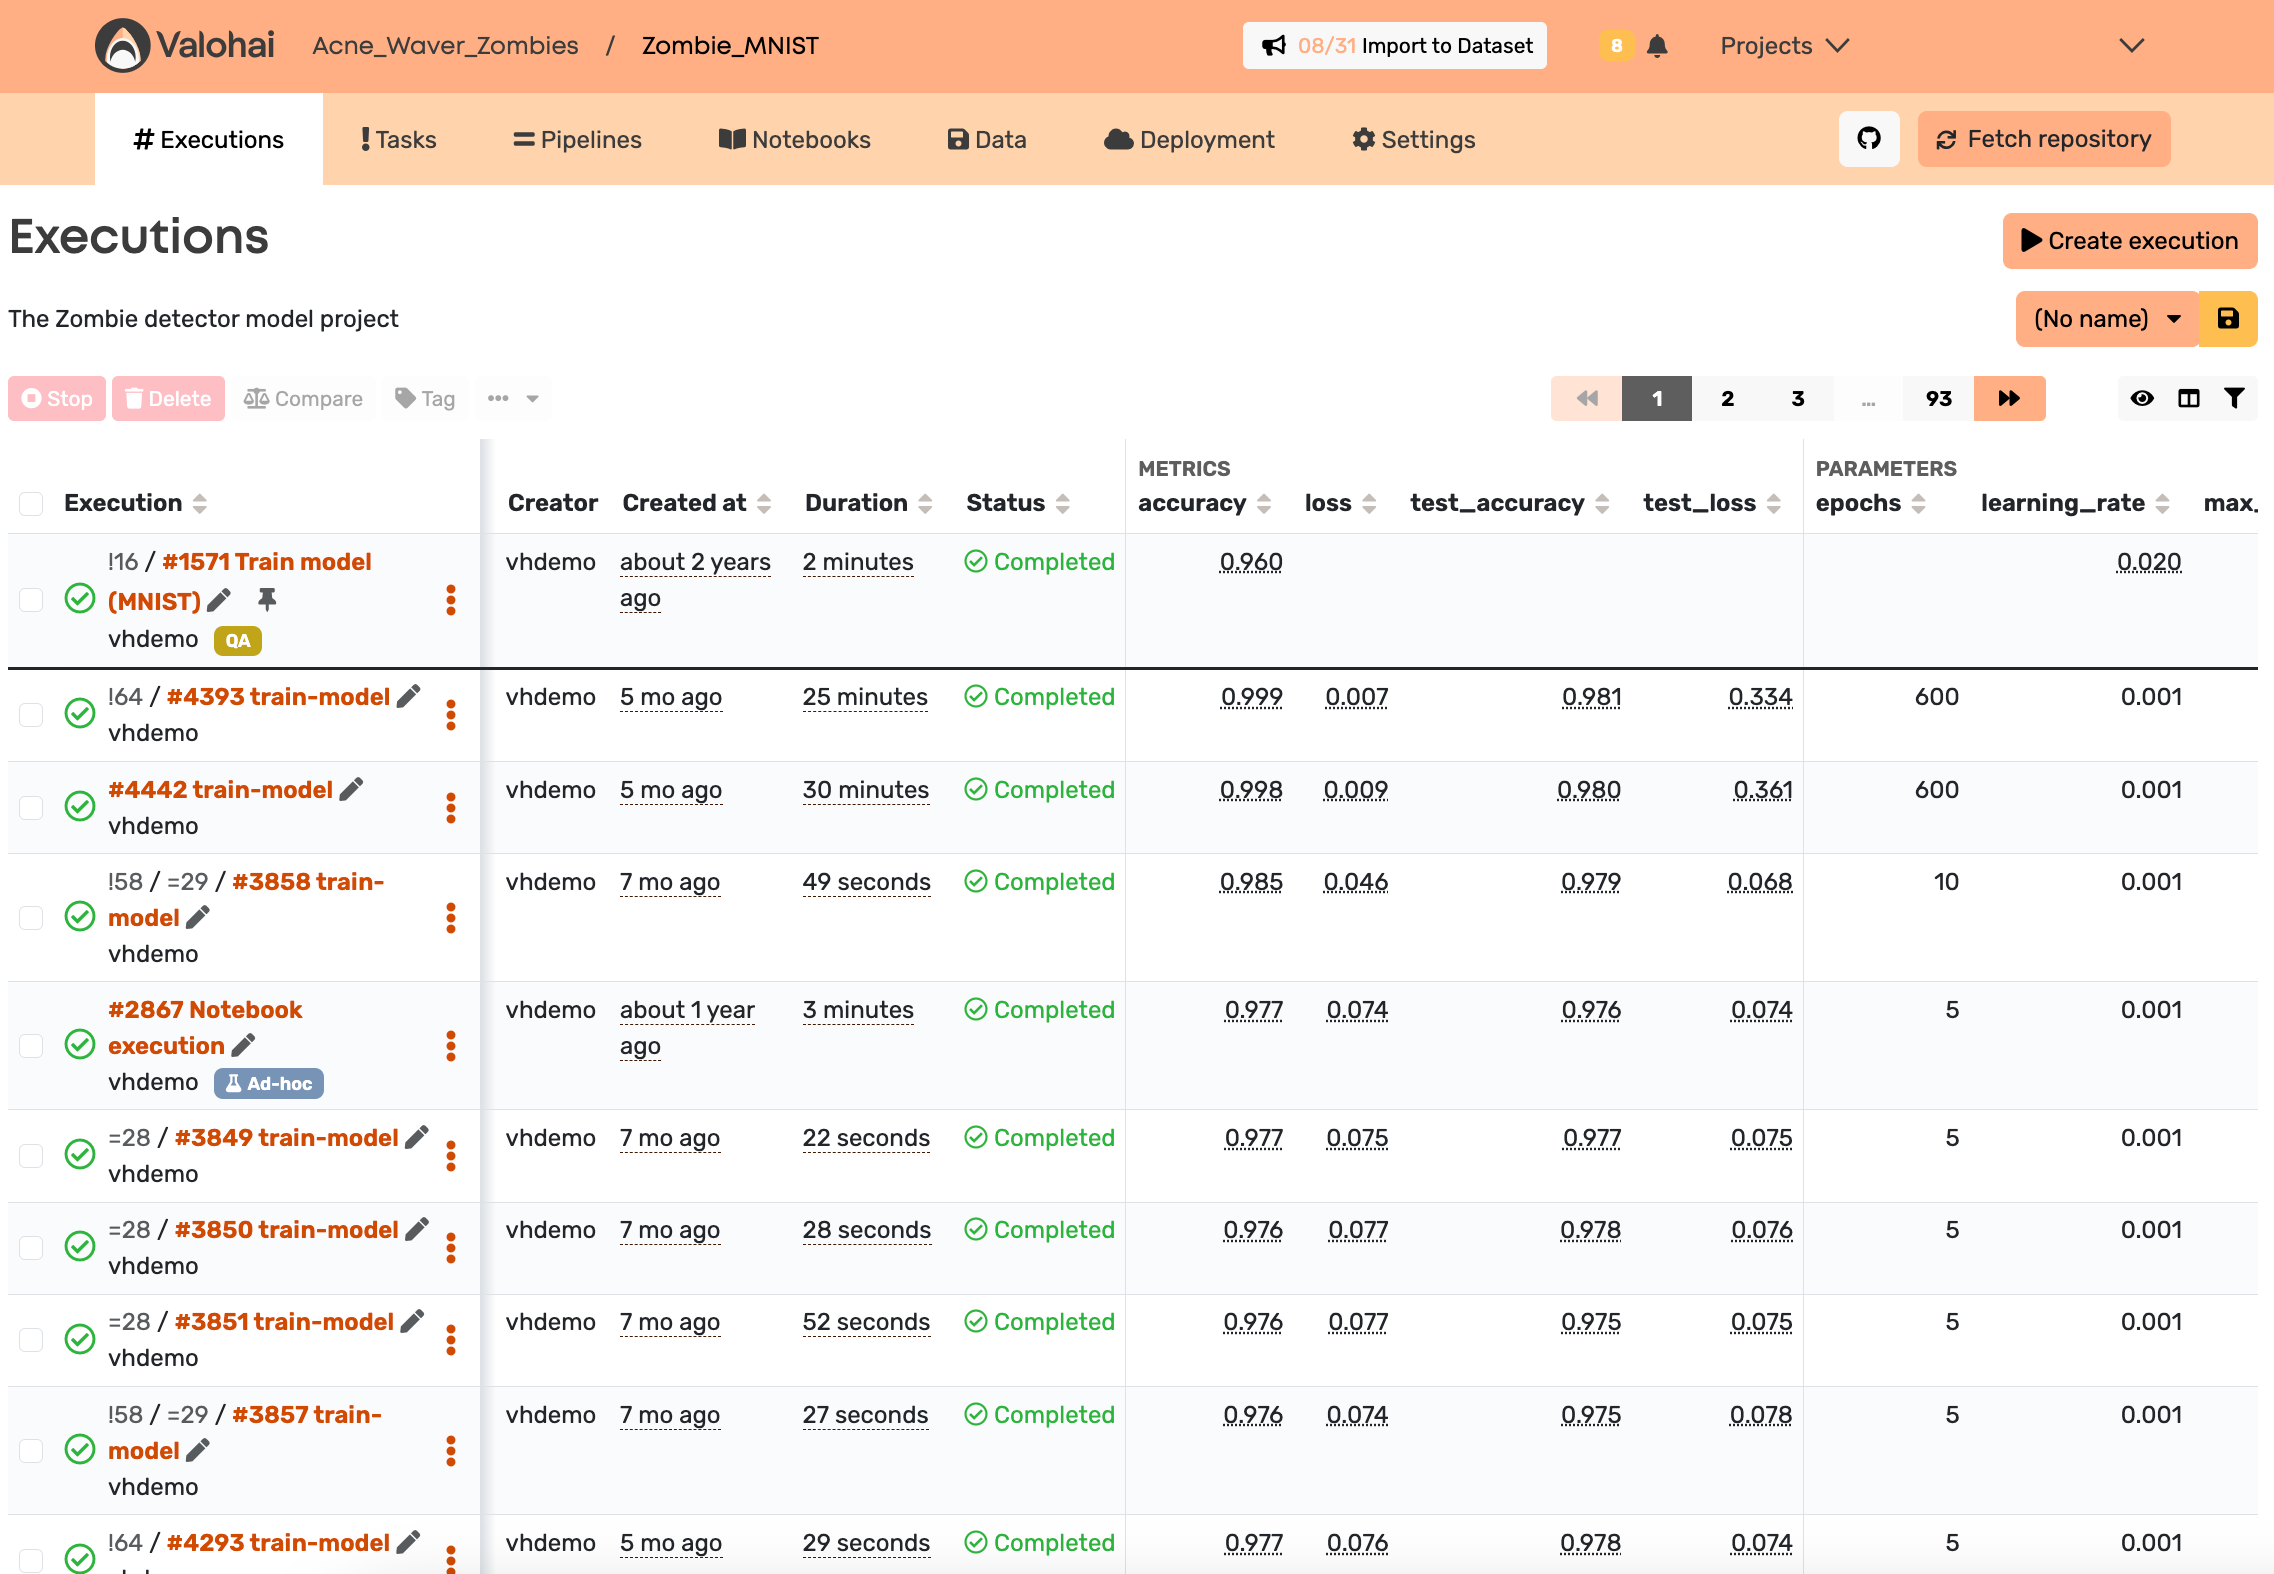
Task: Open the Deployment tab
Action: coord(1189,140)
